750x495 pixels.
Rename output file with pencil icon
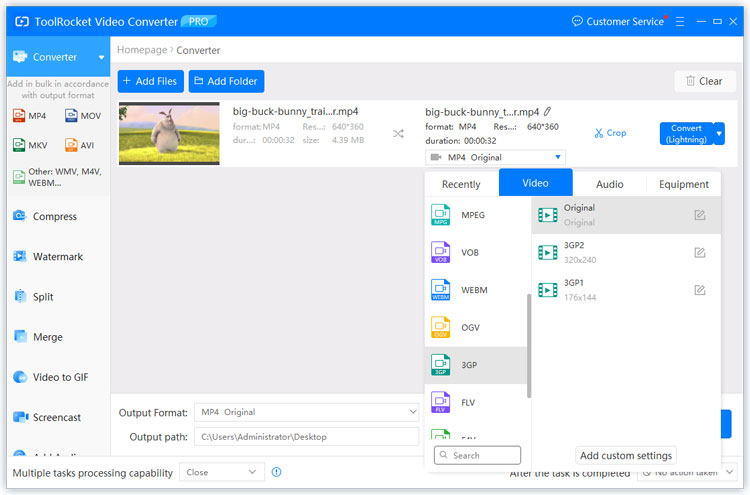pyautogui.click(x=547, y=111)
